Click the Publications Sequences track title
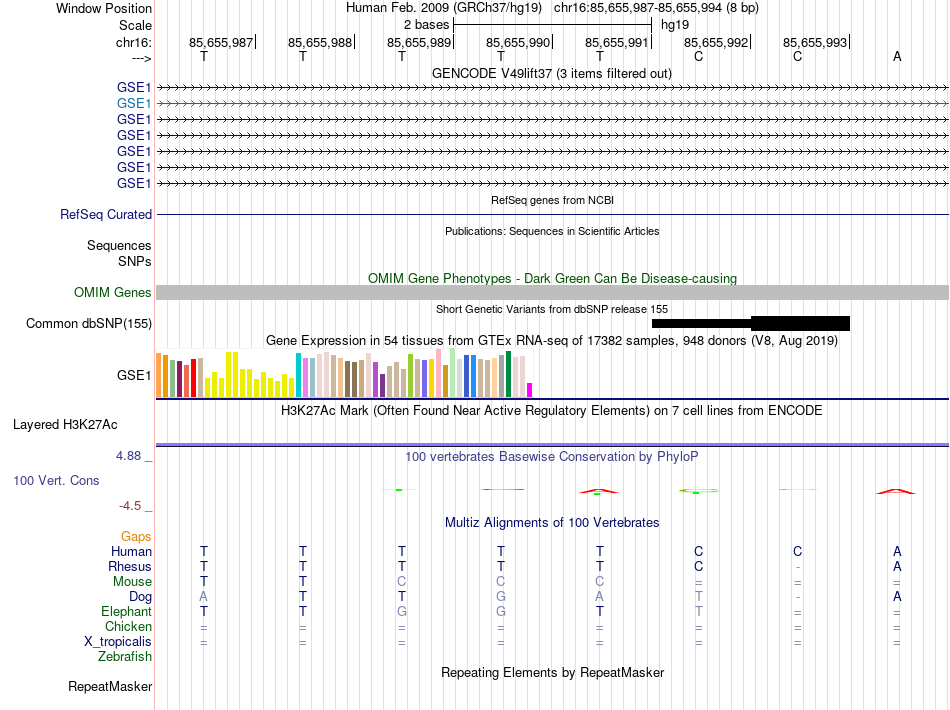 tap(552, 231)
